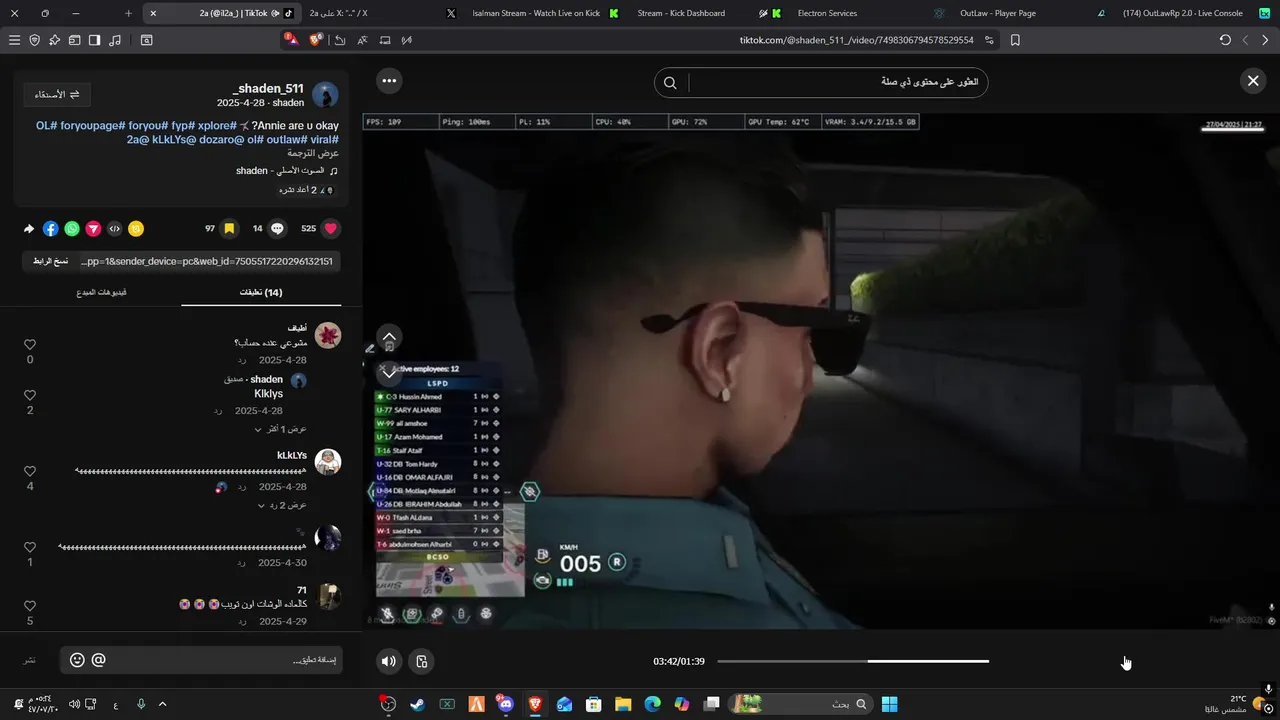This screenshot has width=1280, height=720.
Task: Click the search magnifier icon
Action: (x=670, y=82)
